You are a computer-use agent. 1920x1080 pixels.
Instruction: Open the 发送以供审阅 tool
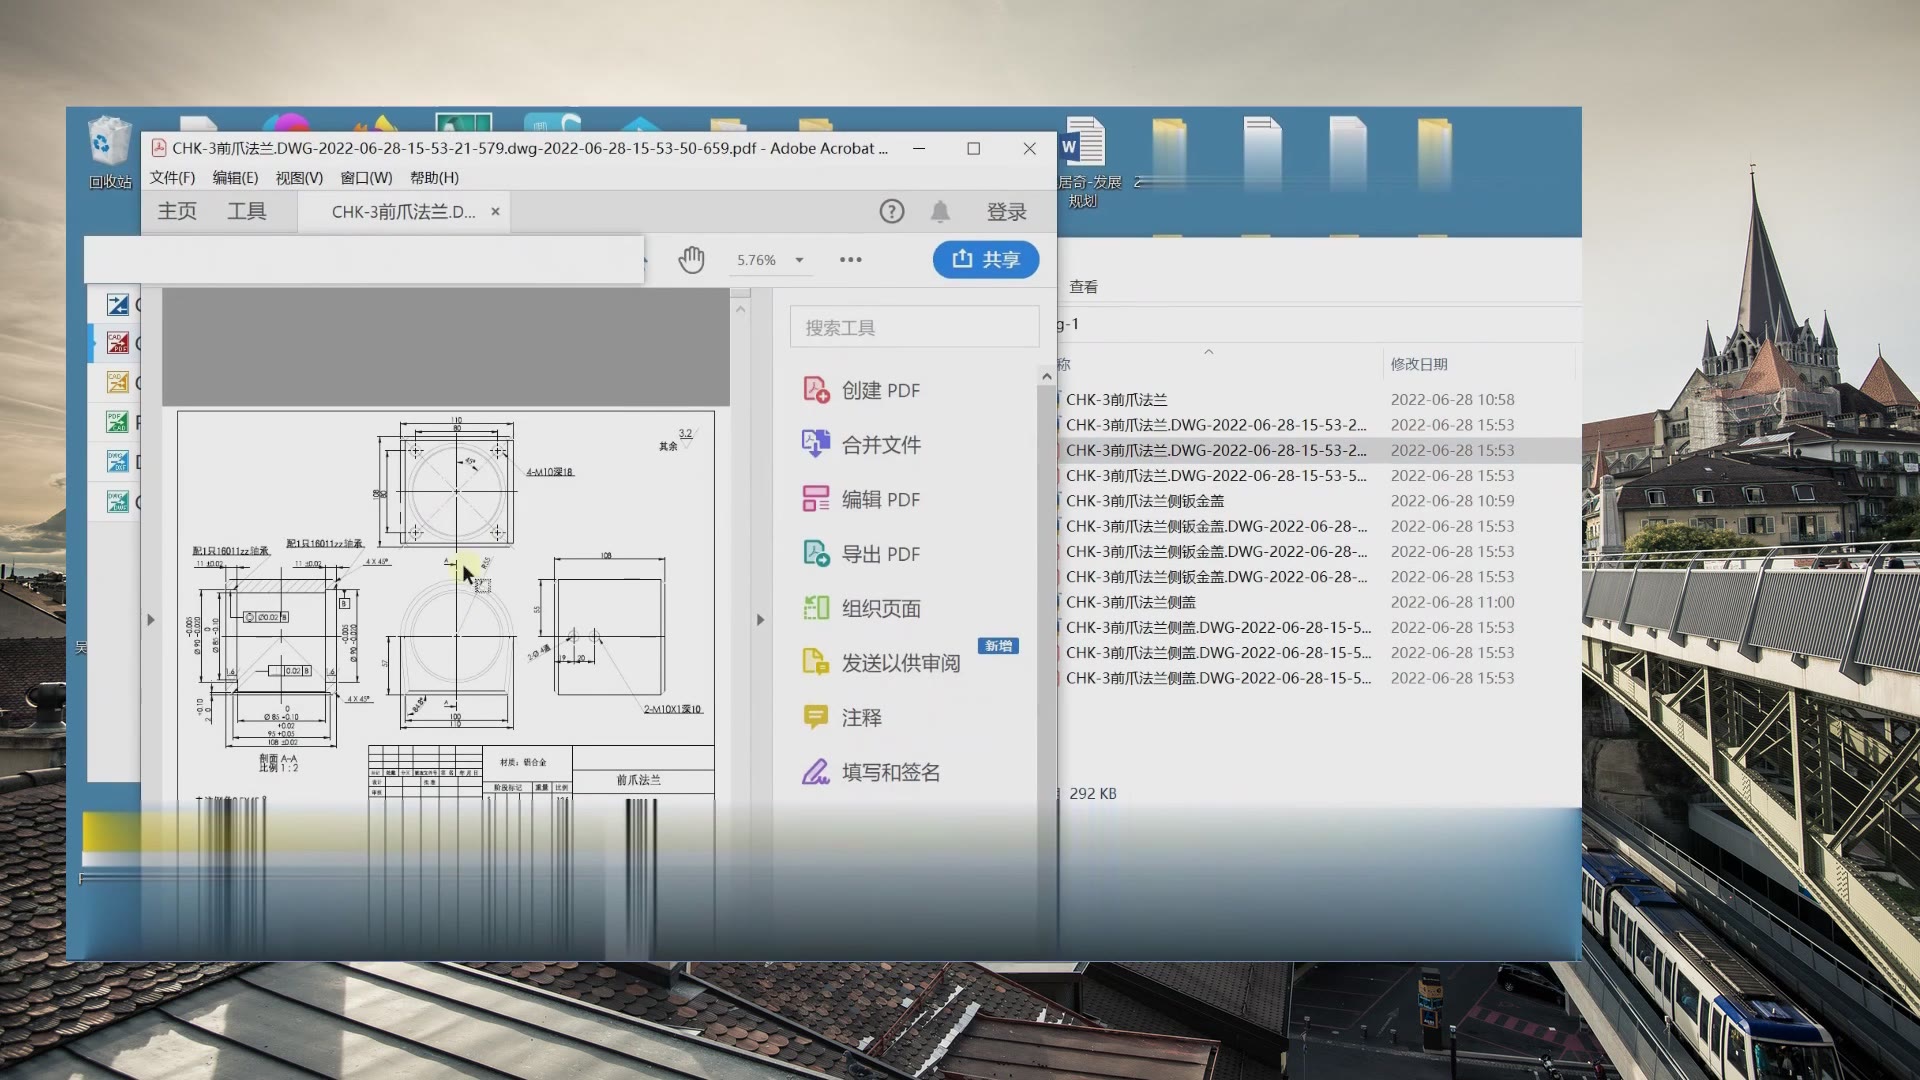coord(899,662)
